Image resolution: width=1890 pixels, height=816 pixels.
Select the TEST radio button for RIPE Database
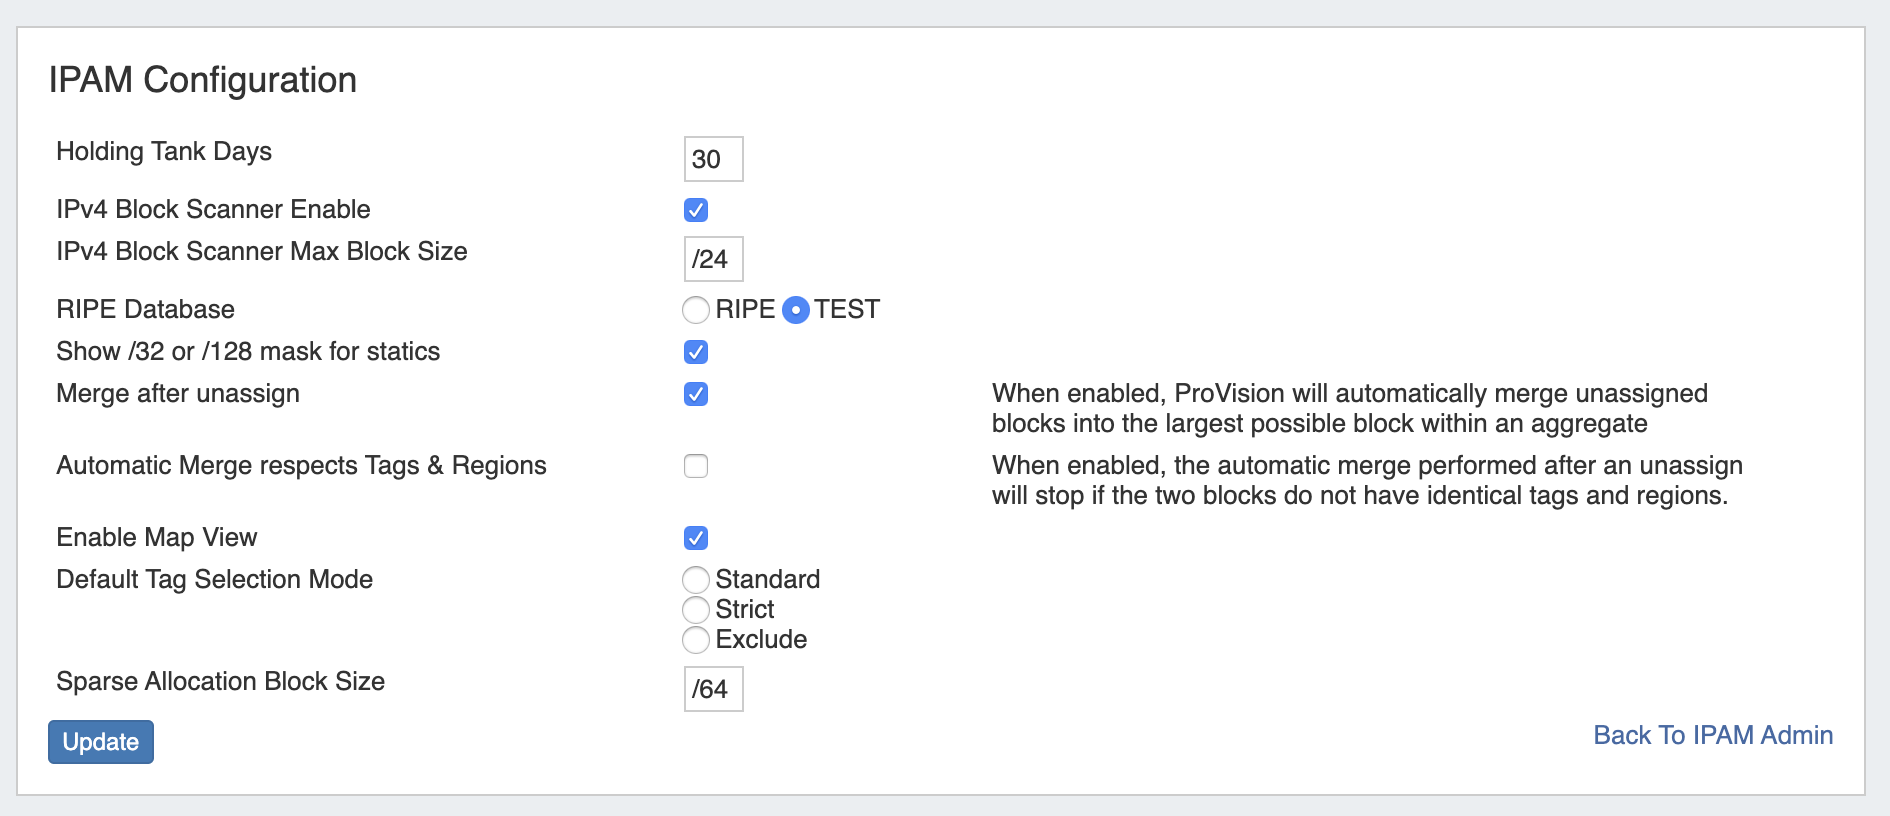pyautogui.click(x=795, y=310)
